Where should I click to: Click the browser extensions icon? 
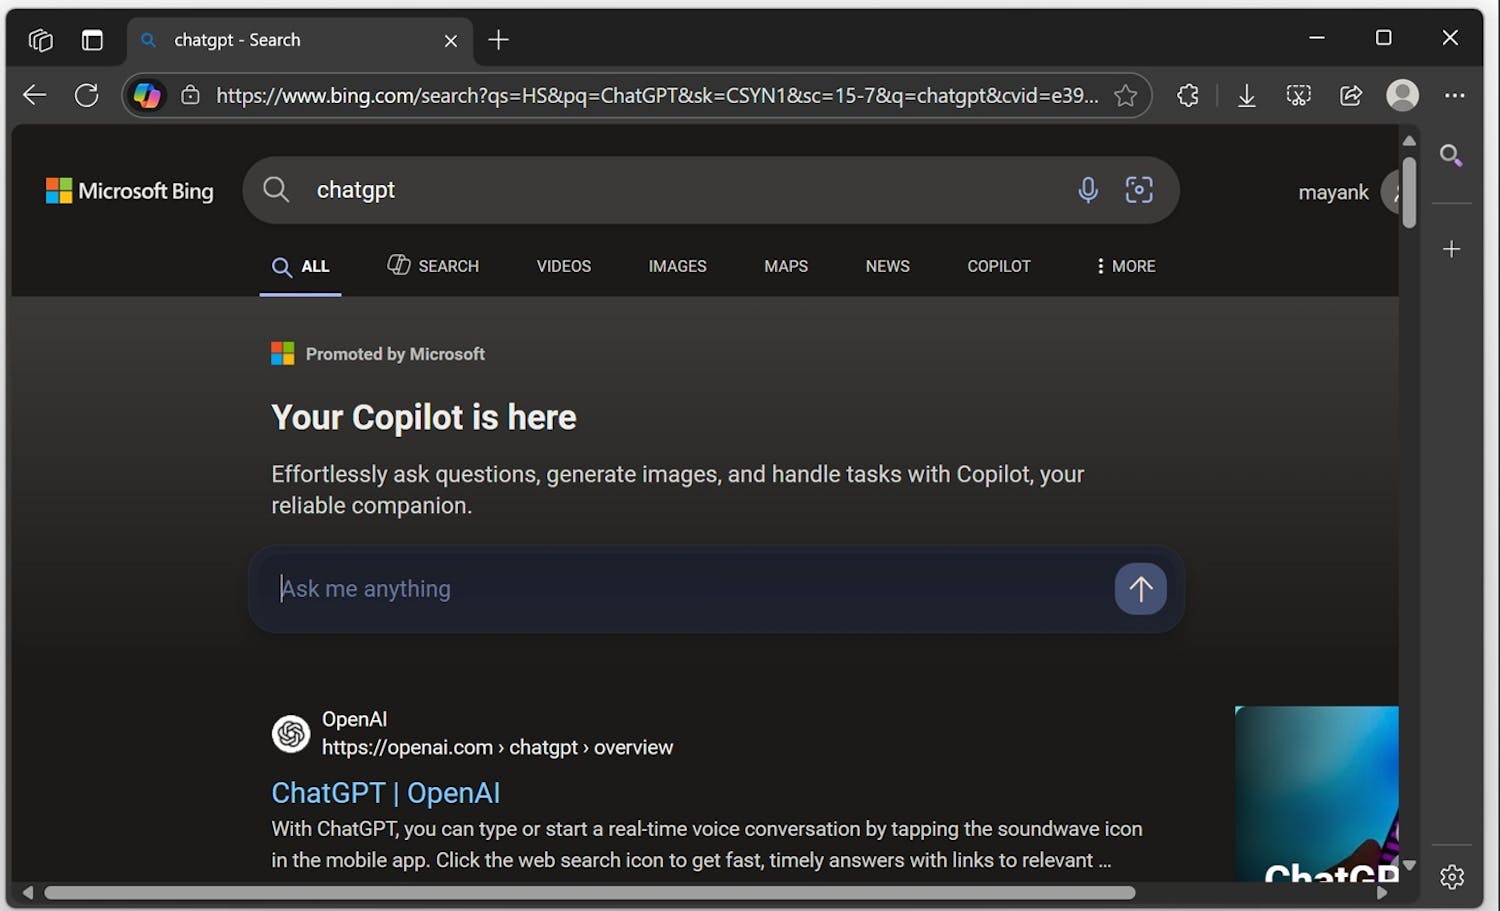[1187, 95]
